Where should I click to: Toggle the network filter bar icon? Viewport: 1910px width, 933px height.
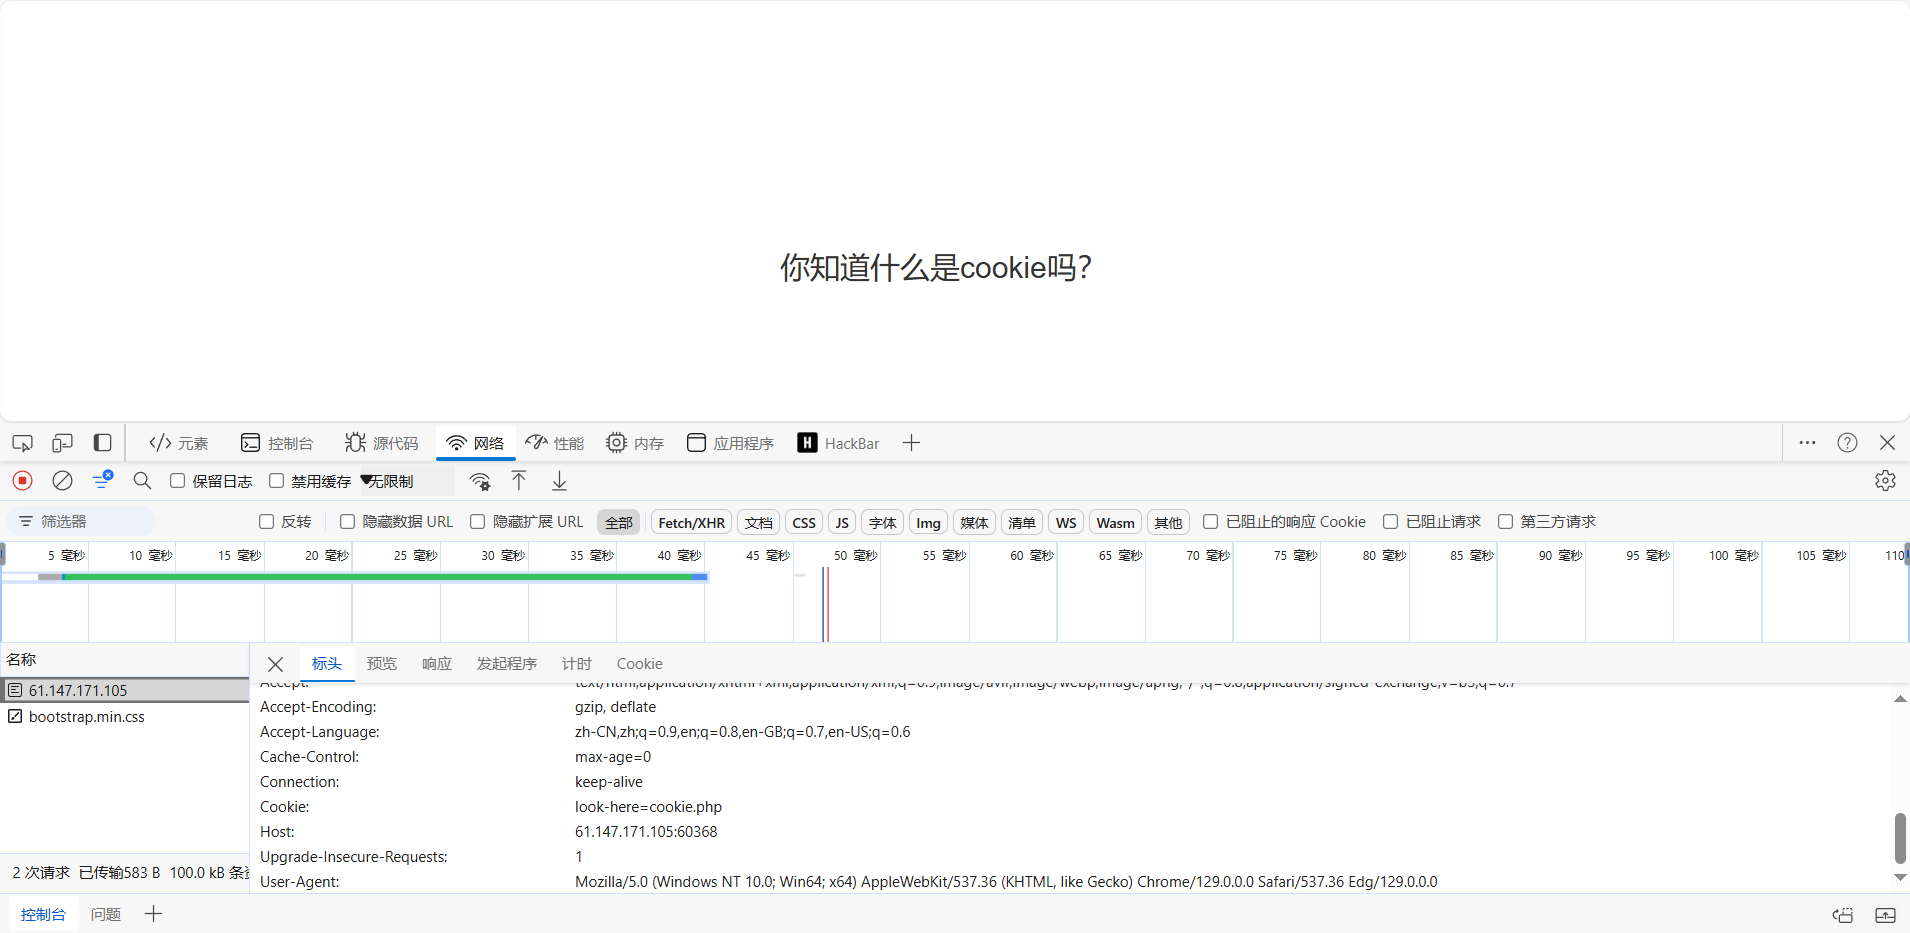(102, 481)
